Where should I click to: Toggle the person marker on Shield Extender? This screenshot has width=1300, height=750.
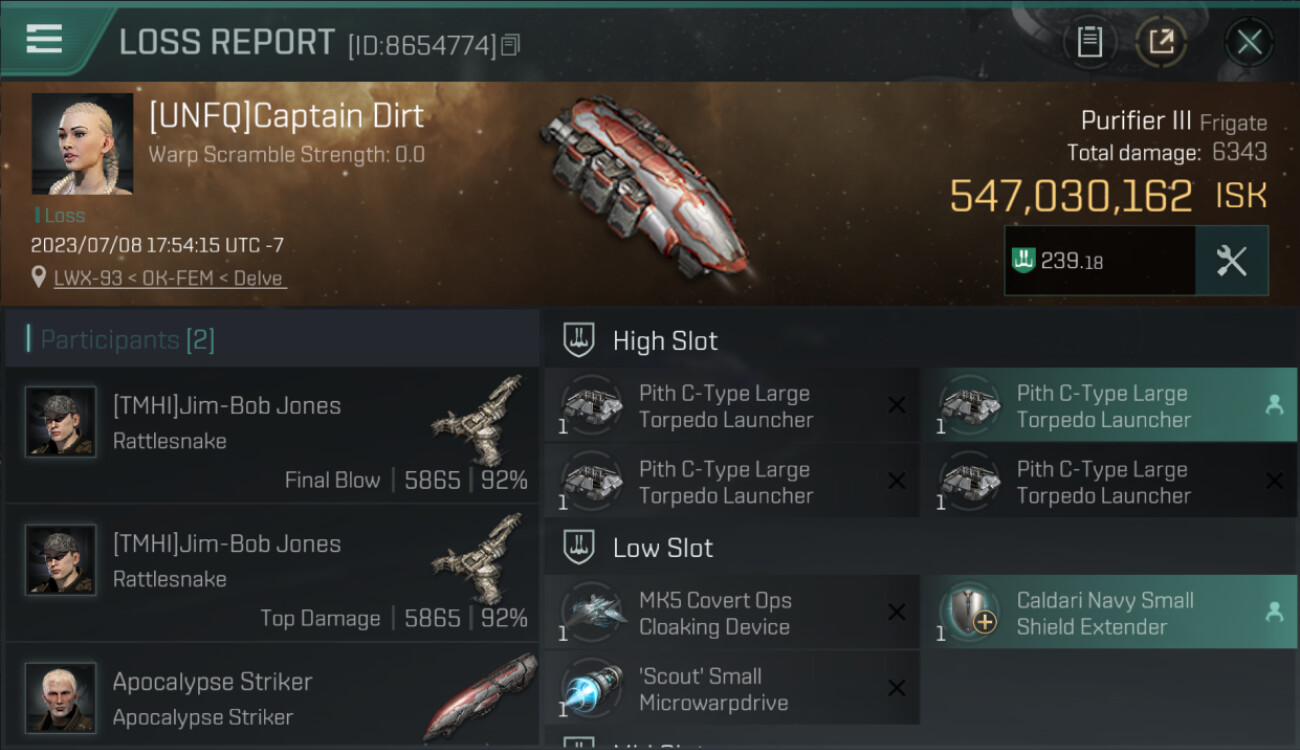[x=1274, y=612]
